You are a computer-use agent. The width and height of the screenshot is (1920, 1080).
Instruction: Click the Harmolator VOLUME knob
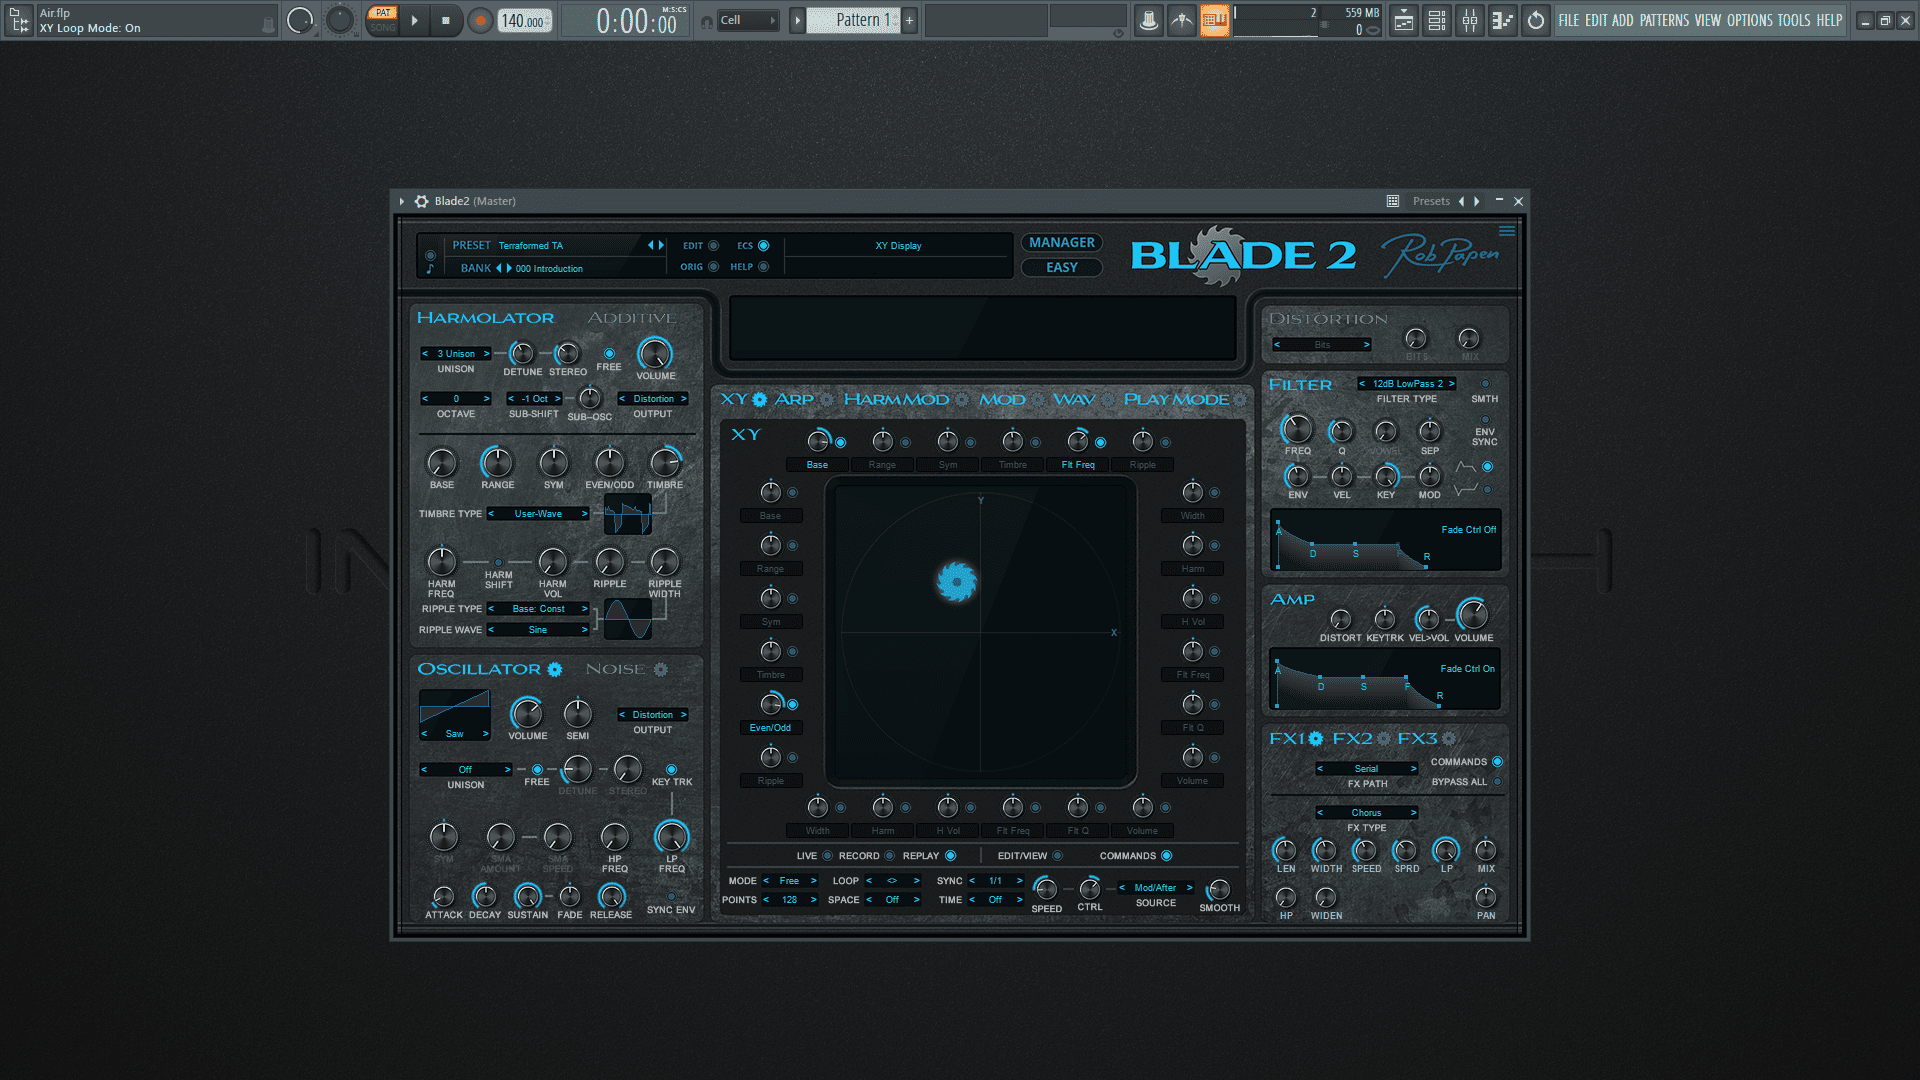tap(655, 354)
